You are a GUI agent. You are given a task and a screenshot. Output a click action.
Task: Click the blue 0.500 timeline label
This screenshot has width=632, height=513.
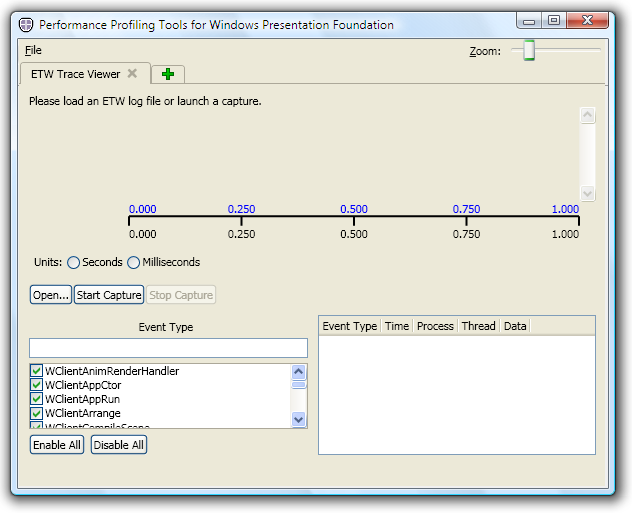pyautogui.click(x=354, y=209)
